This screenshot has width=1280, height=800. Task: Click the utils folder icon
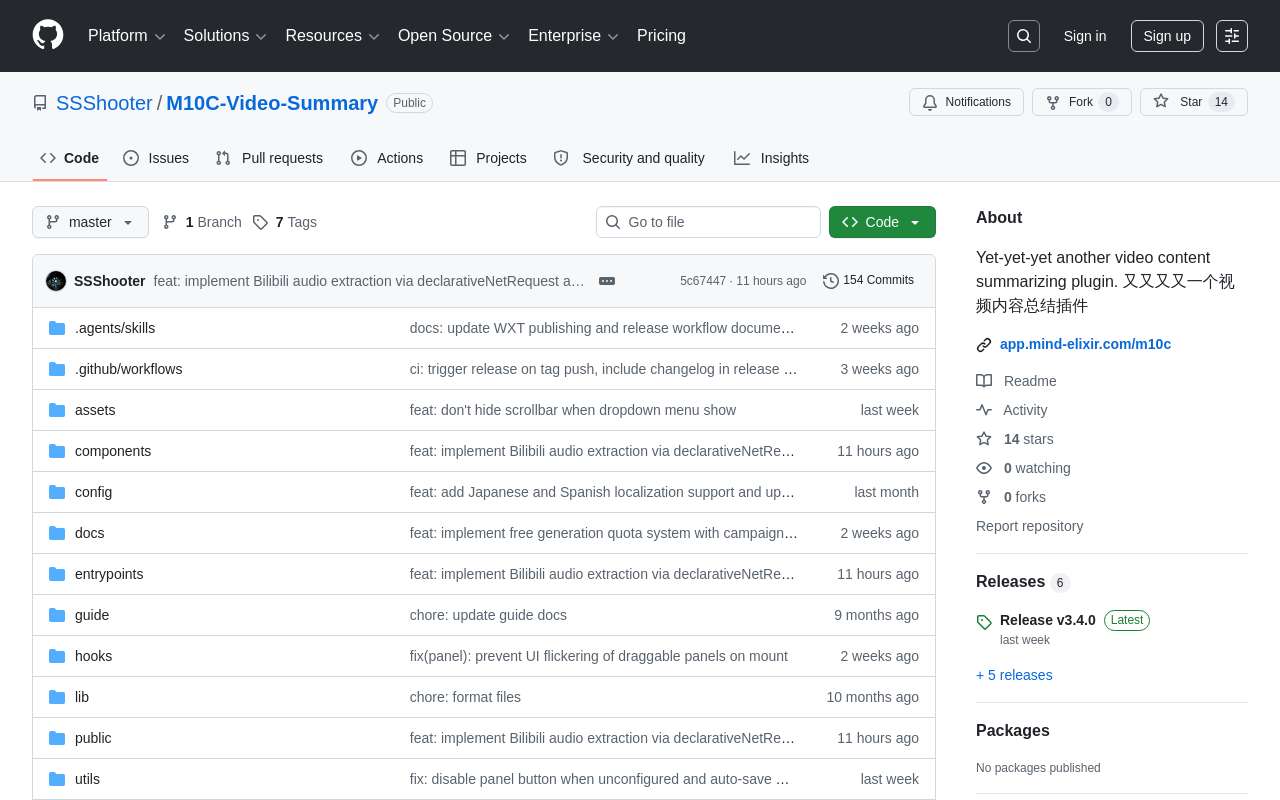tap(57, 779)
